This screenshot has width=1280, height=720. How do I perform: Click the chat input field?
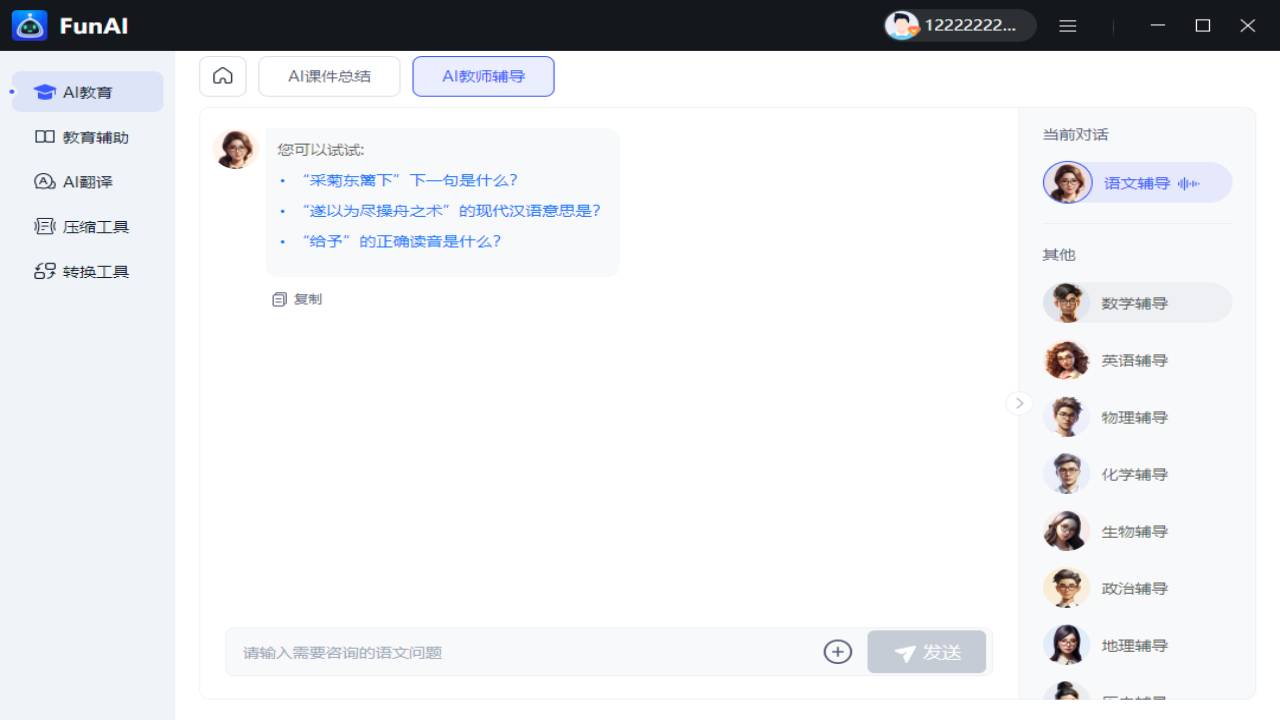pyautogui.click(x=500, y=651)
